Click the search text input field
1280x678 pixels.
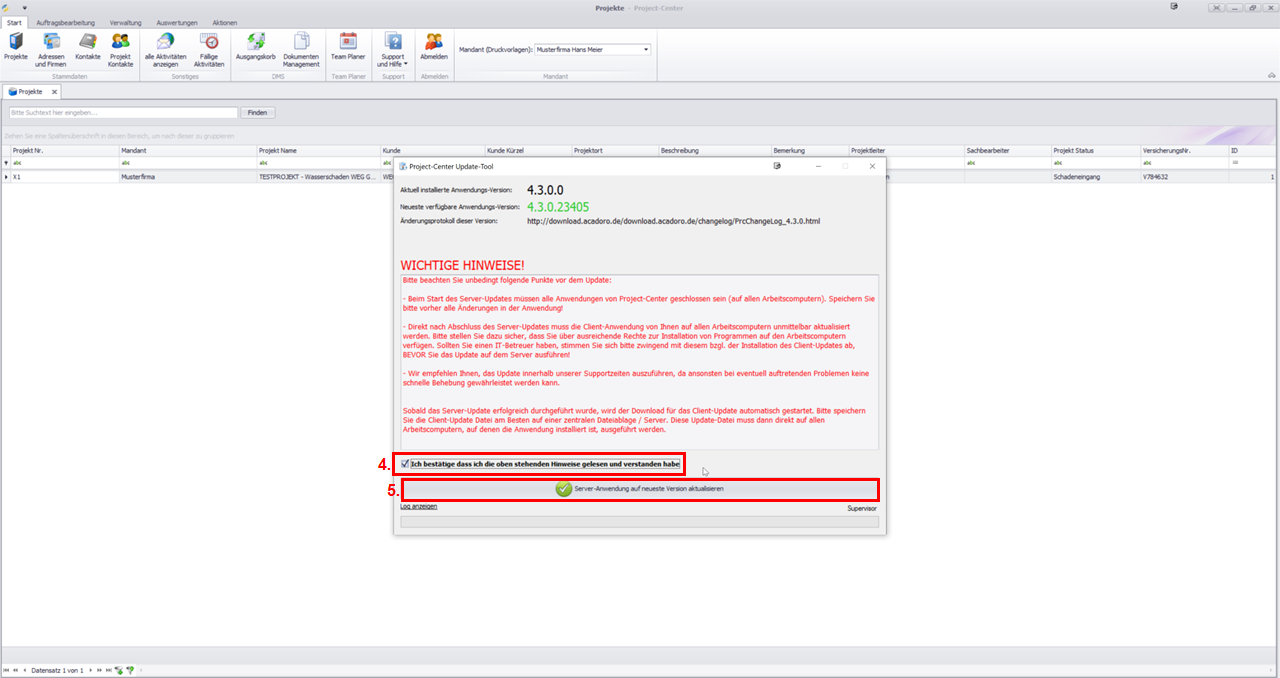(x=123, y=113)
